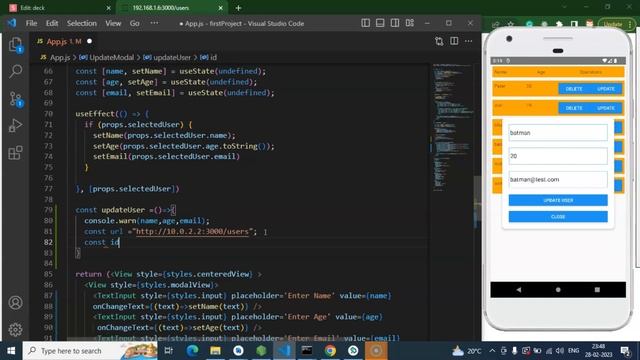Open the Search view in the activity bar
The width and height of the screenshot is (640, 360).
[x=16, y=71]
